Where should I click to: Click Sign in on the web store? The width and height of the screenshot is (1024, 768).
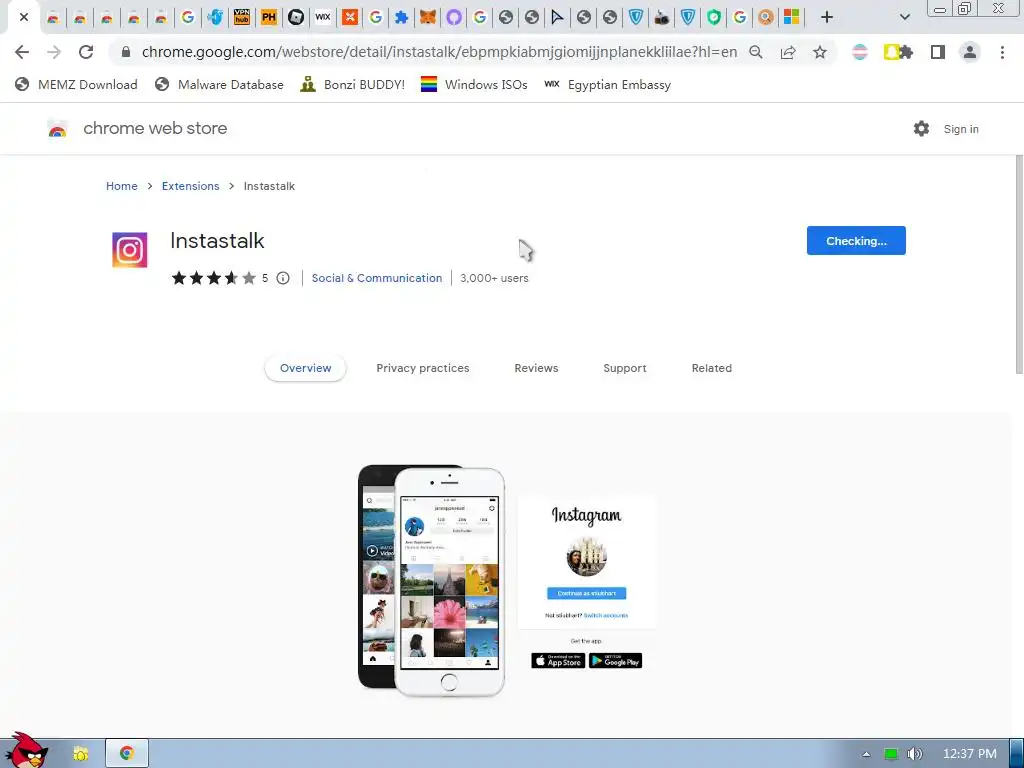point(961,129)
